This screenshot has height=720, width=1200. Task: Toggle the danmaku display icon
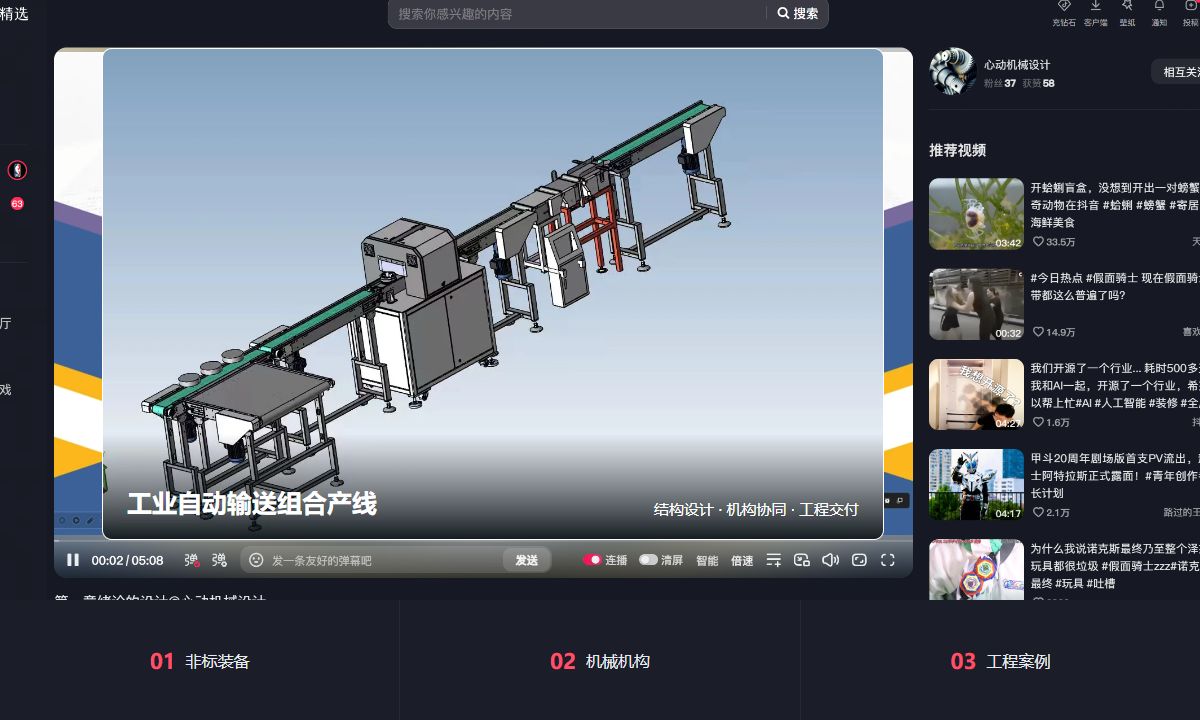[x=191, y=560]
